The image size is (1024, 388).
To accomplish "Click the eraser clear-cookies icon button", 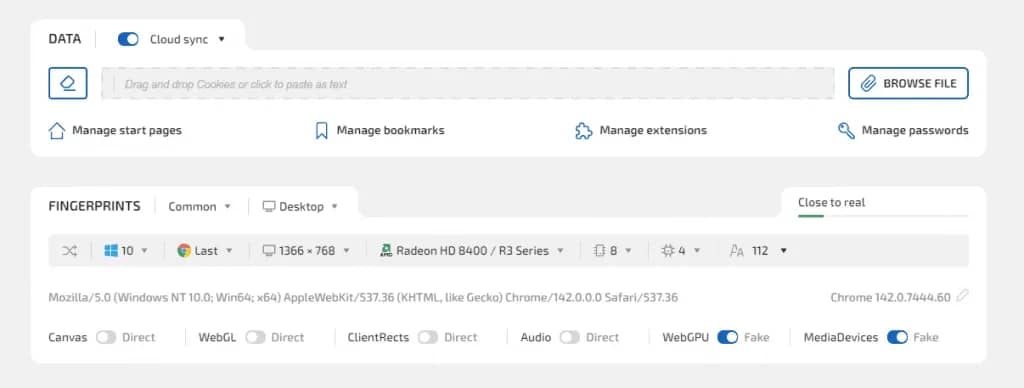I will (x=68, y=84).
